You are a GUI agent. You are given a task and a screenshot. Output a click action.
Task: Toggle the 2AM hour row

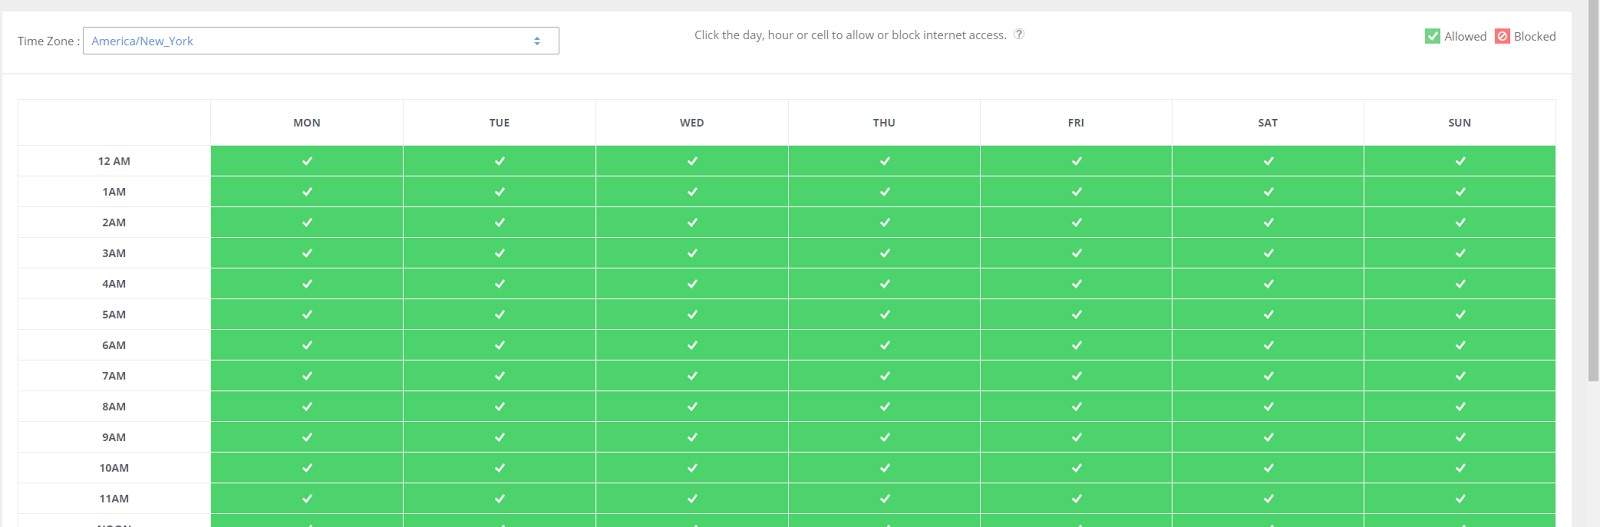(114, 223)
